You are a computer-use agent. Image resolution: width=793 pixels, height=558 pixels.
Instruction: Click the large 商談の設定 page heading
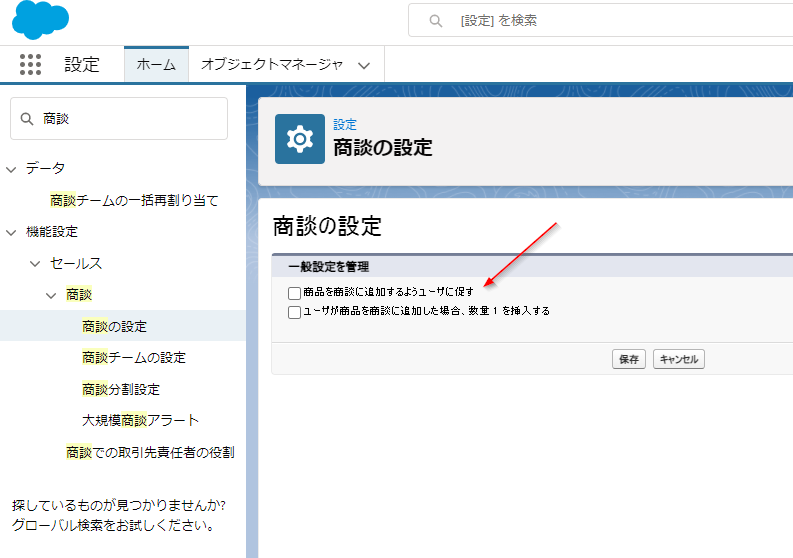(x=327, y=226)
